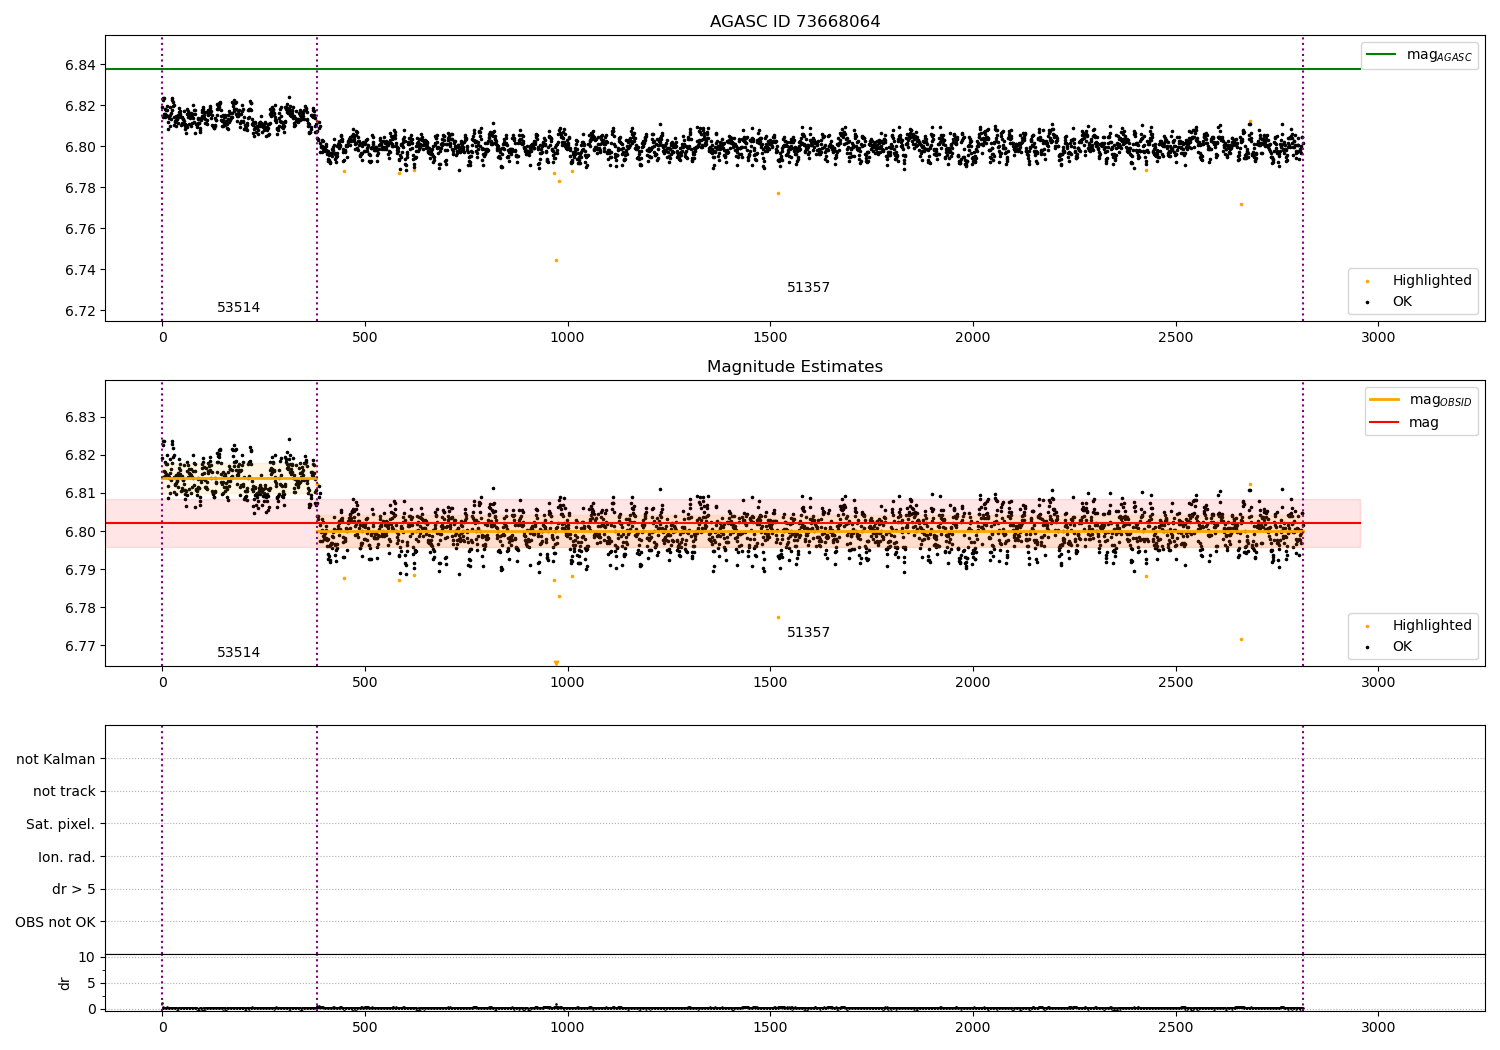Click the orange mag OBSID legend line

click(x=1385, y=400)
